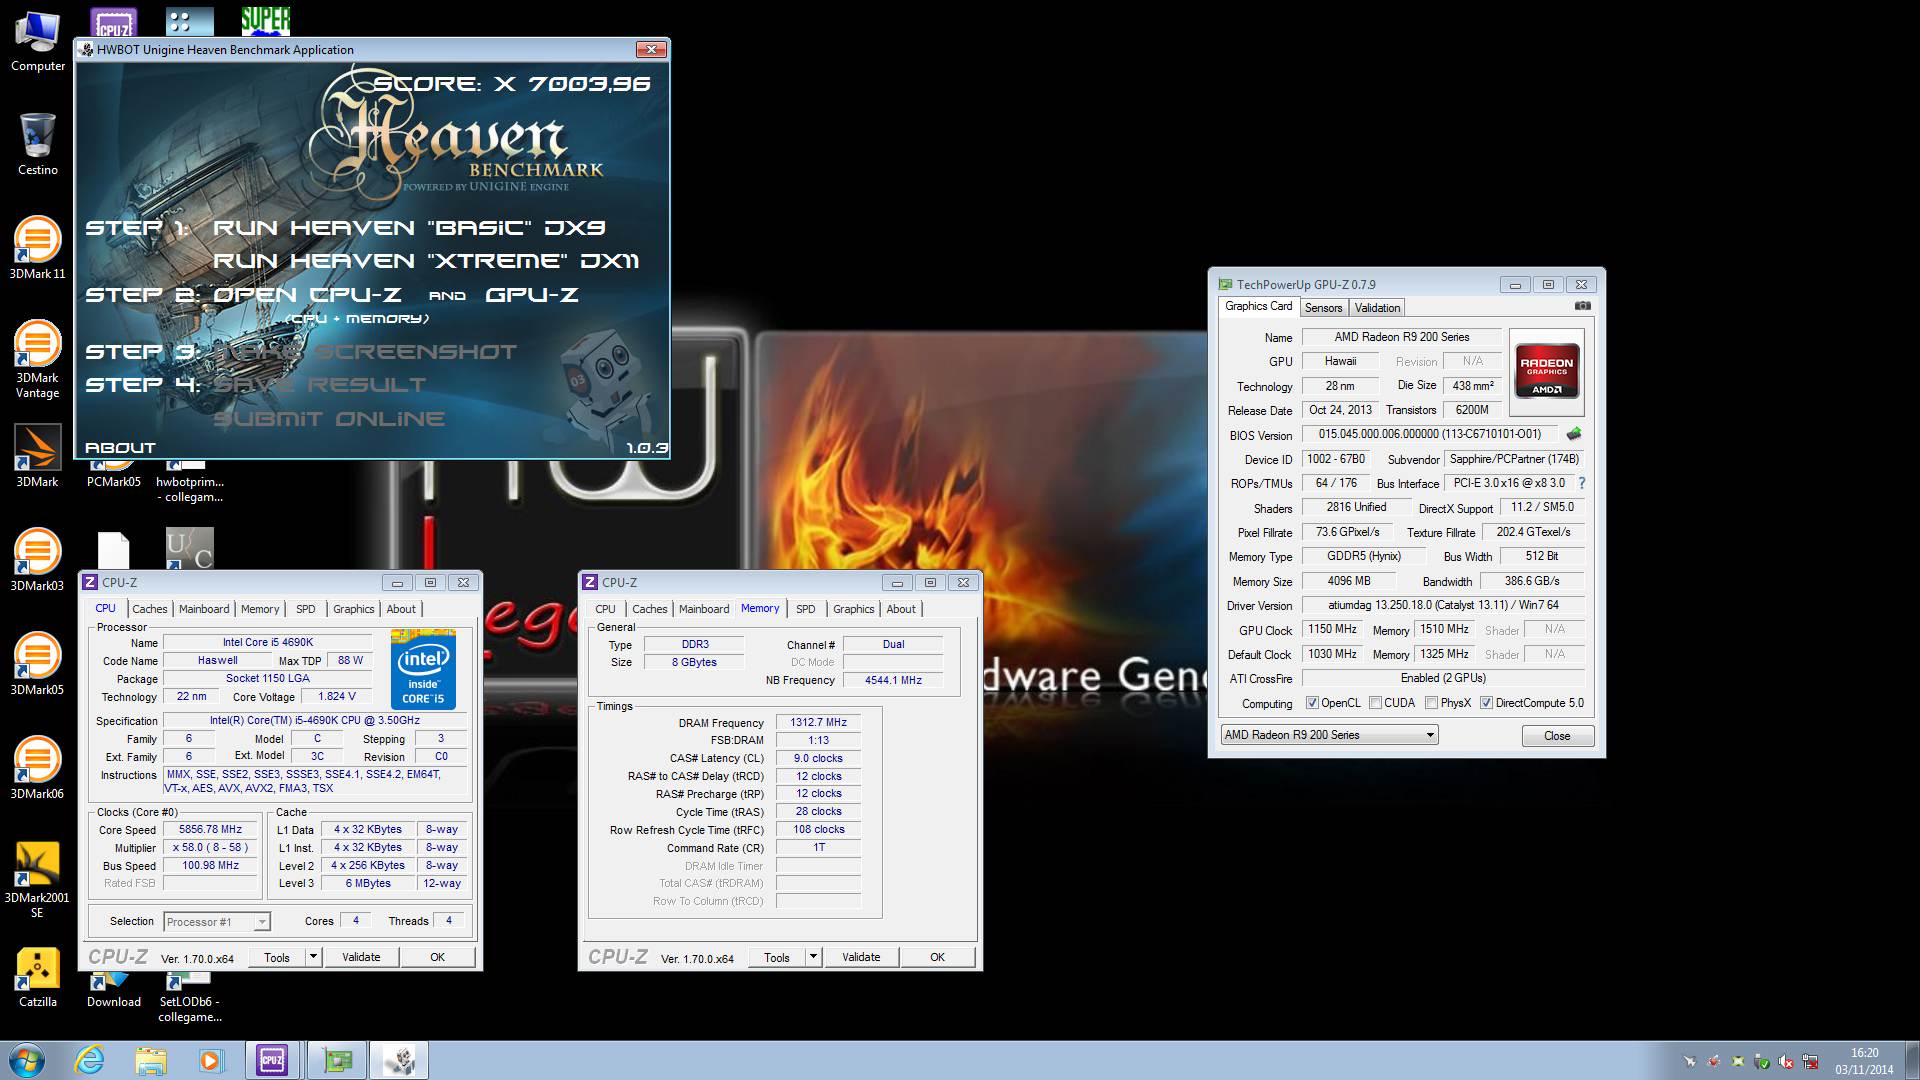The width and height of the screenshot is (1920, 1080).
Task: Click Take Screenshot step in Heaven window
Action: click(x=365, y=352)
